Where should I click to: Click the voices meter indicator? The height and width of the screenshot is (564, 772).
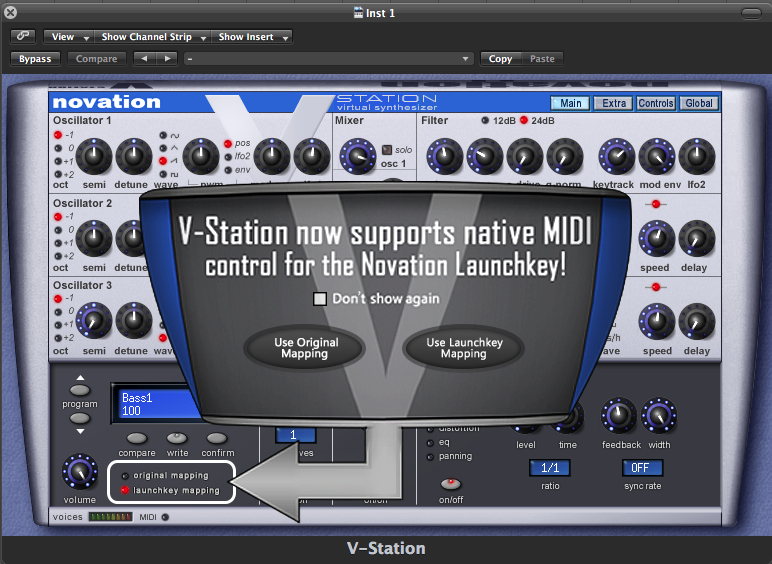[110, 517]
